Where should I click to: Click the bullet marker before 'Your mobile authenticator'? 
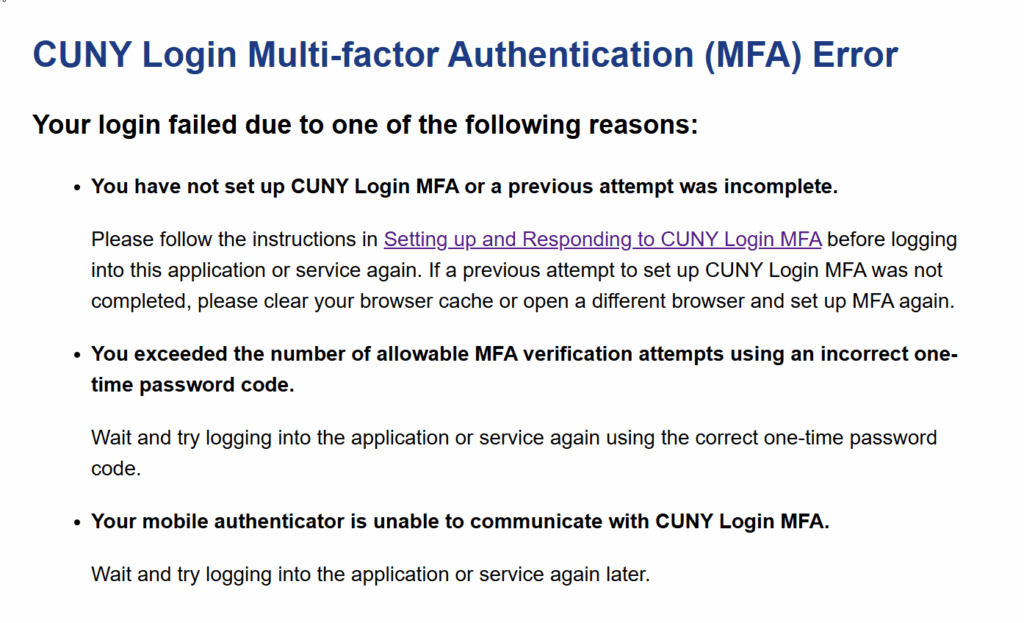click(x=77, y=523)
